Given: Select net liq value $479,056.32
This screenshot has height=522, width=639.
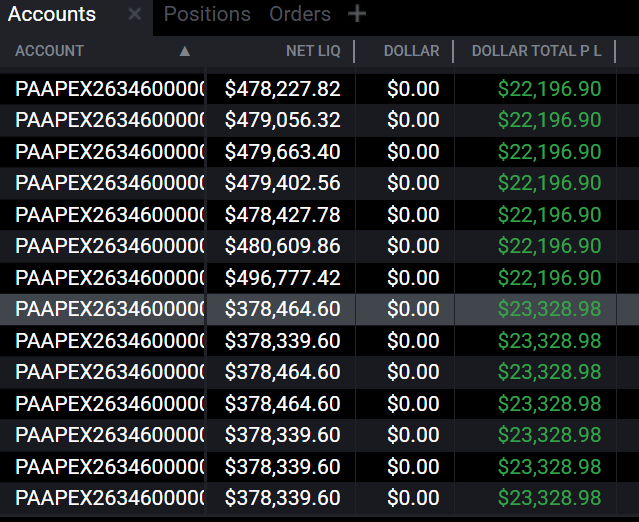Looking at the screenshot, I should [x=282, y=120].
